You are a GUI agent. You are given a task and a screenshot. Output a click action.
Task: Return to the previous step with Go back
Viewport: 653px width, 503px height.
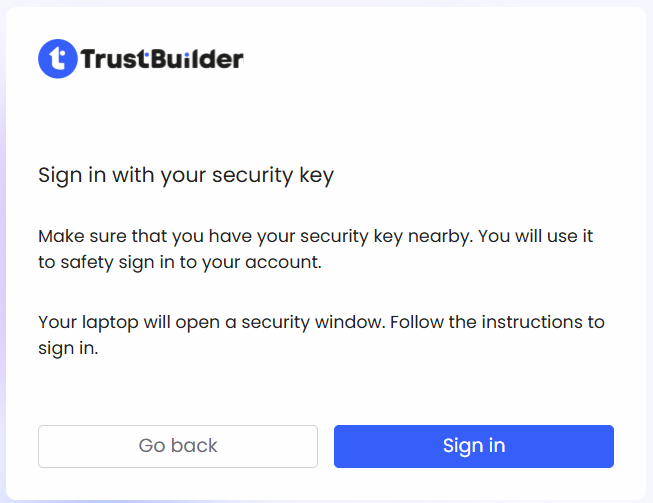178,446
